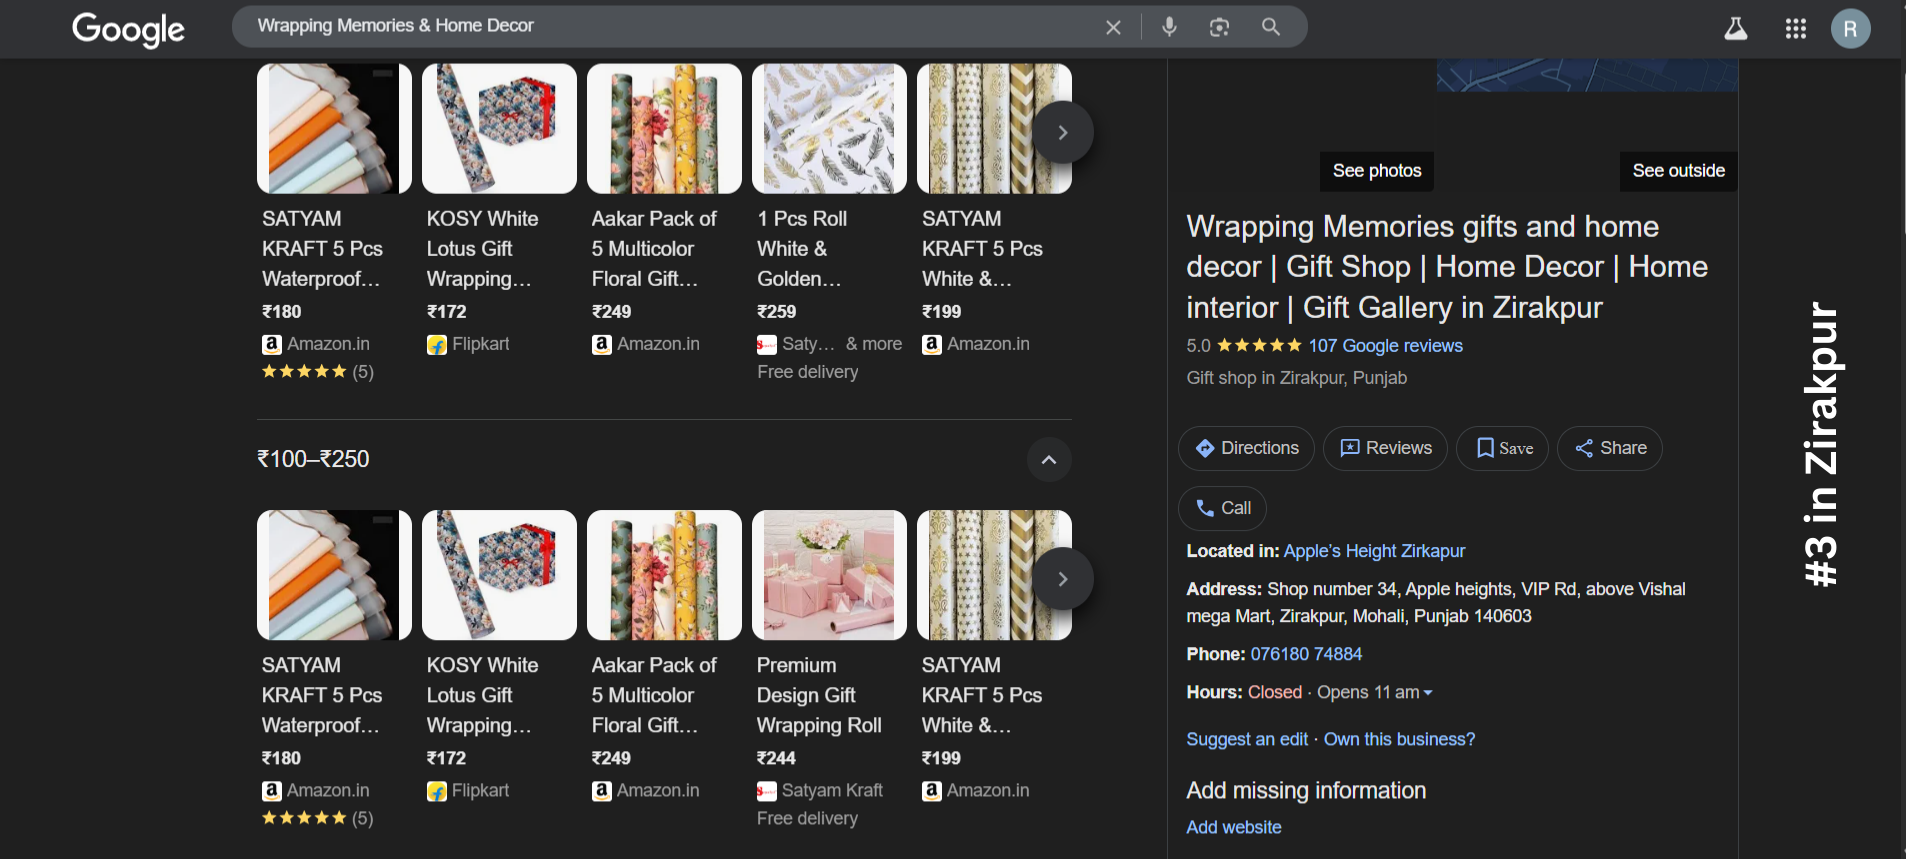Open the Google account profile avatar
Viewport: 1906px width, 859px height.
click(1850, 29)
